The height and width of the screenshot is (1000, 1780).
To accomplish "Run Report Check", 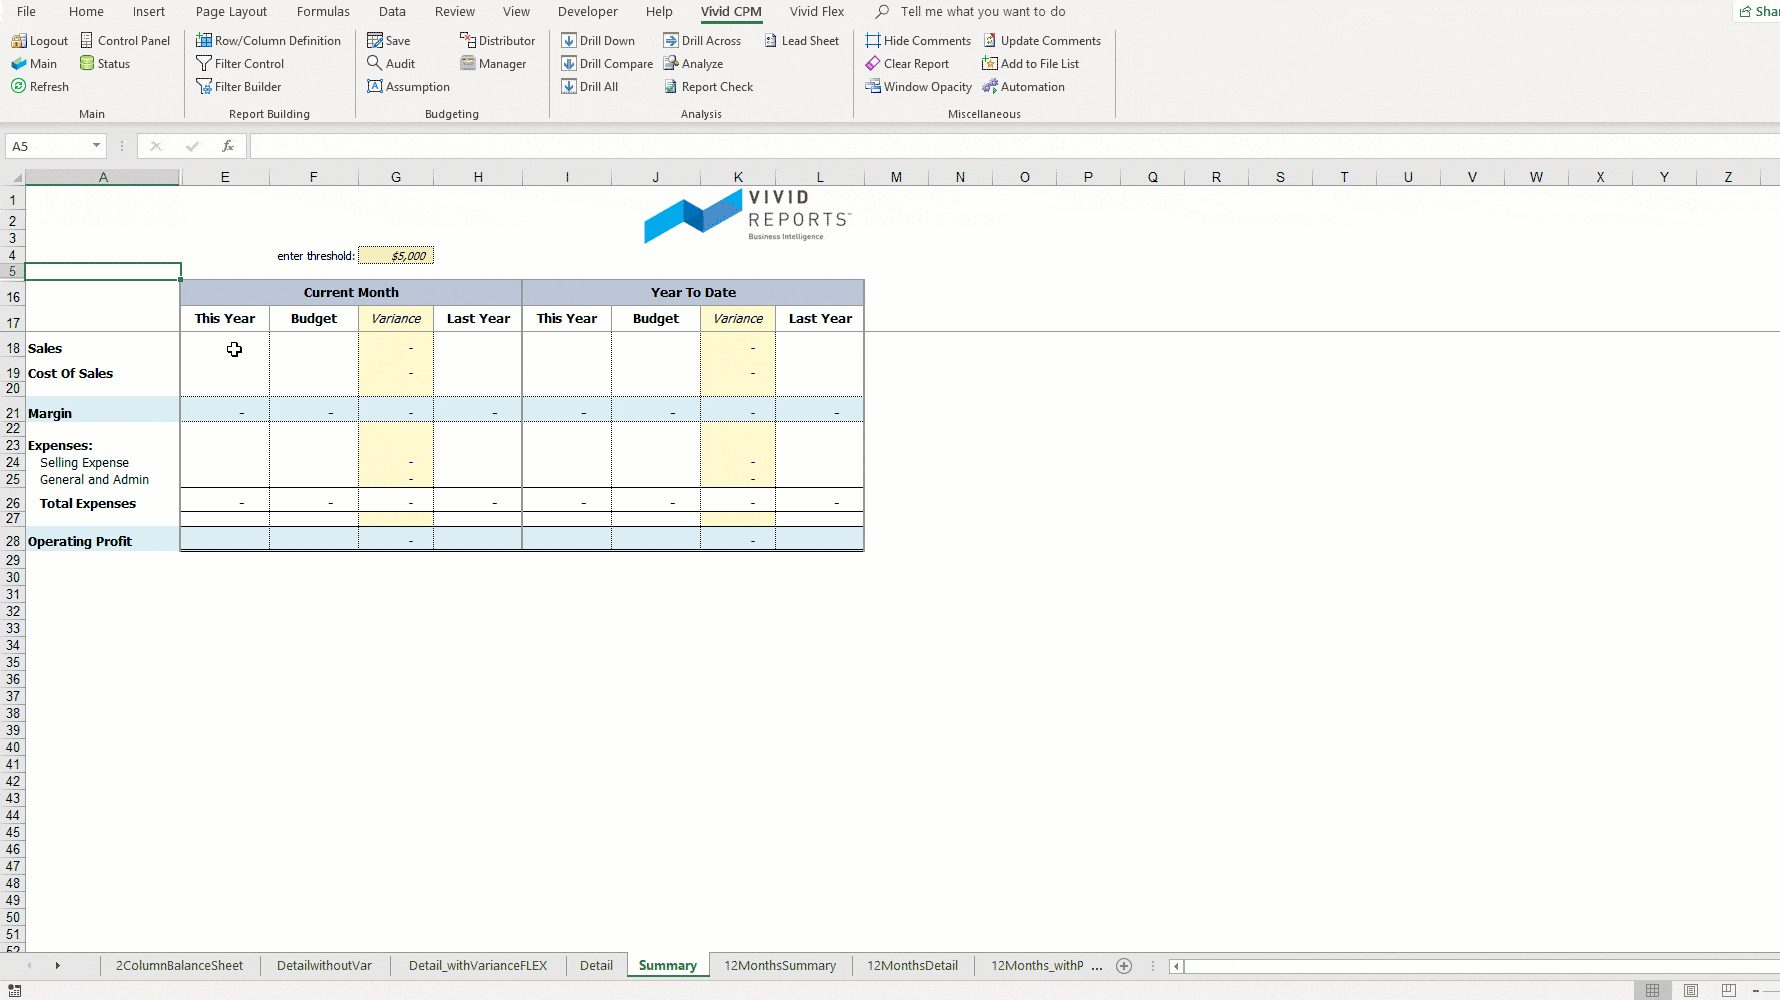I will tap(708, 87).
